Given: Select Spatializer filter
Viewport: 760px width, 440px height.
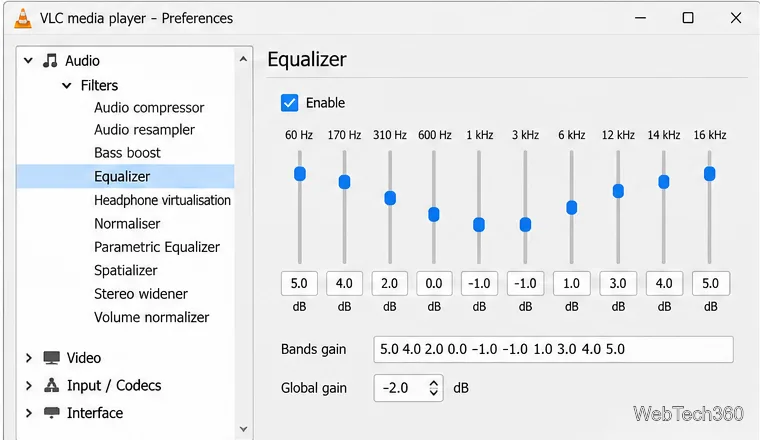Looking at the screenshot, I should pos(126,270).
